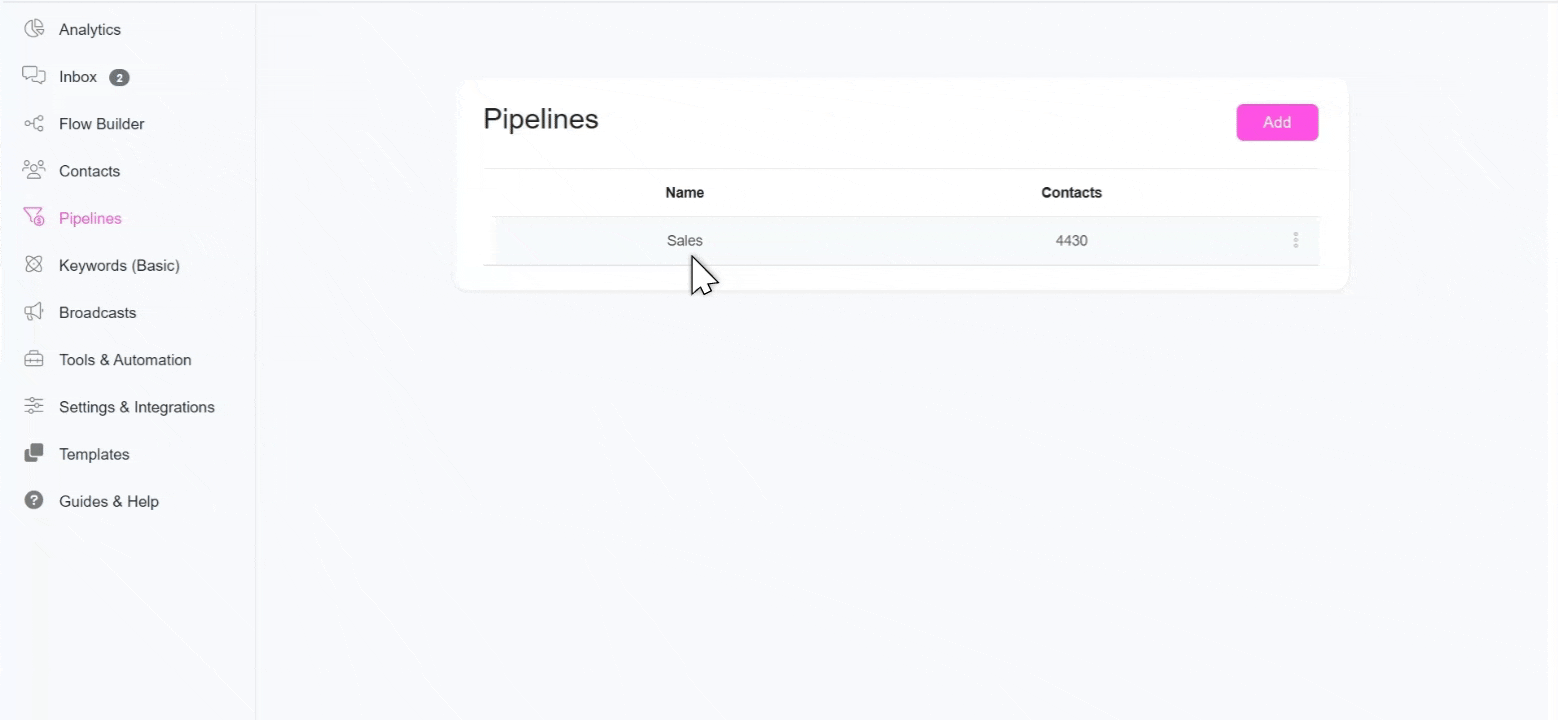This screenshot has width=1558, height=720.
Task: Select the Inbox unread count badge
Action: click(x=119, y=77)
